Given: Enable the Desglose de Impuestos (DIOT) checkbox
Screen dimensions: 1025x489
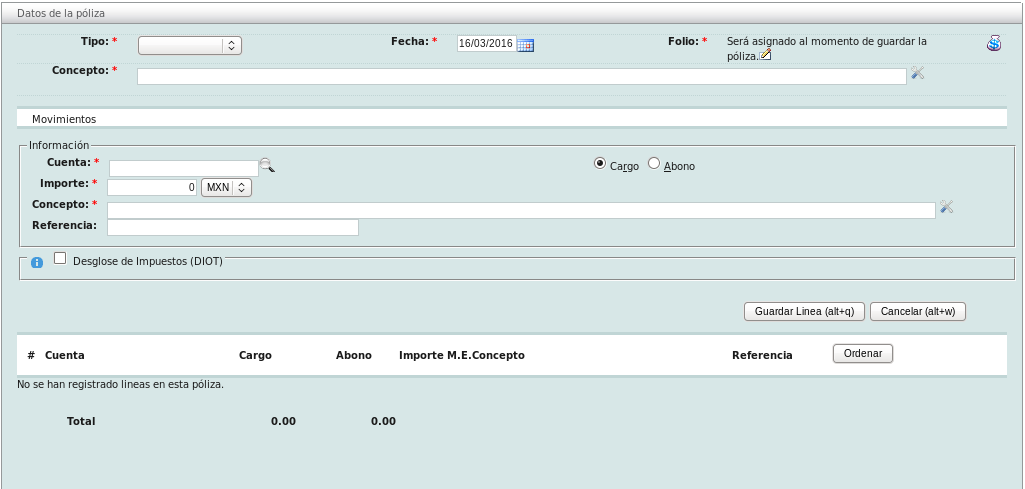Looking at the screenshot, I should point(60,258).
